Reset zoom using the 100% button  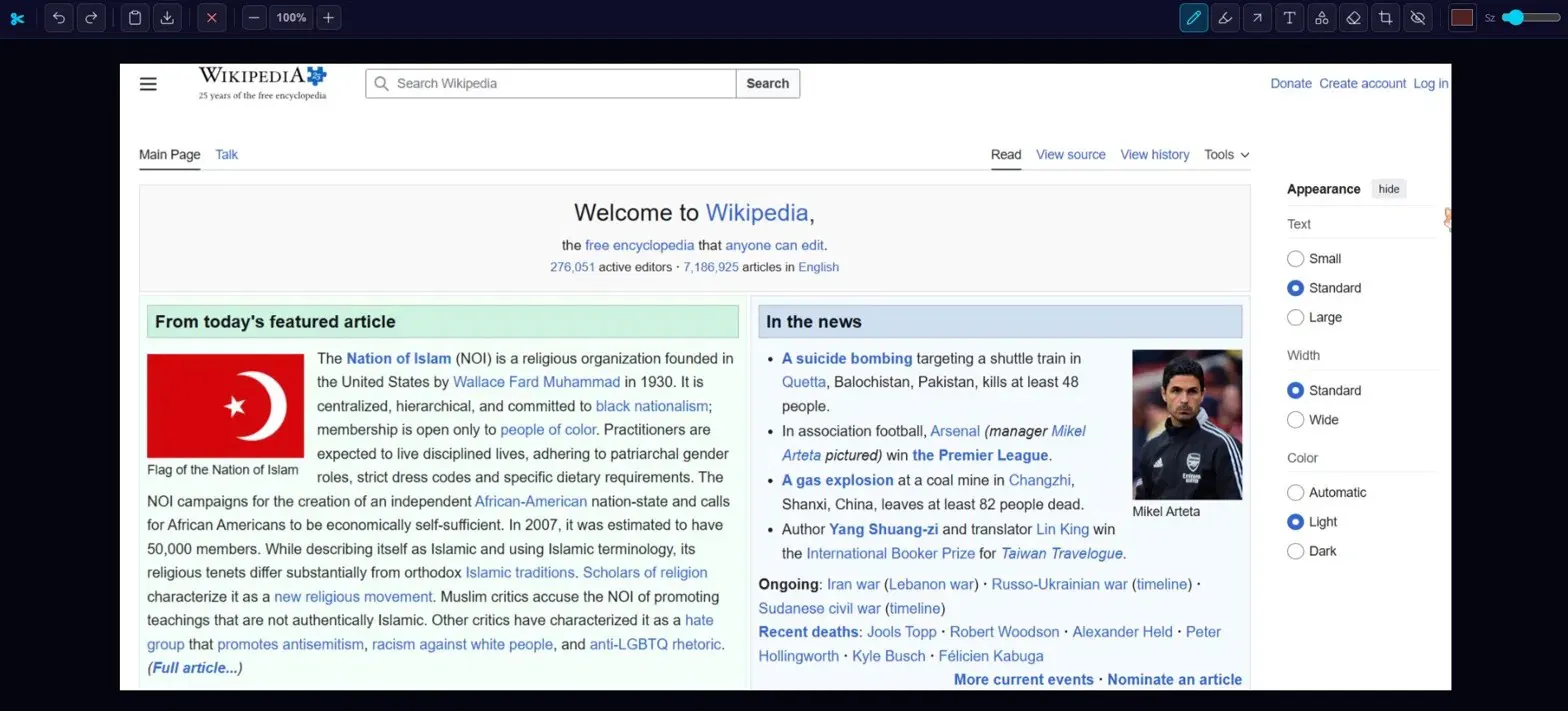[291, 18]
